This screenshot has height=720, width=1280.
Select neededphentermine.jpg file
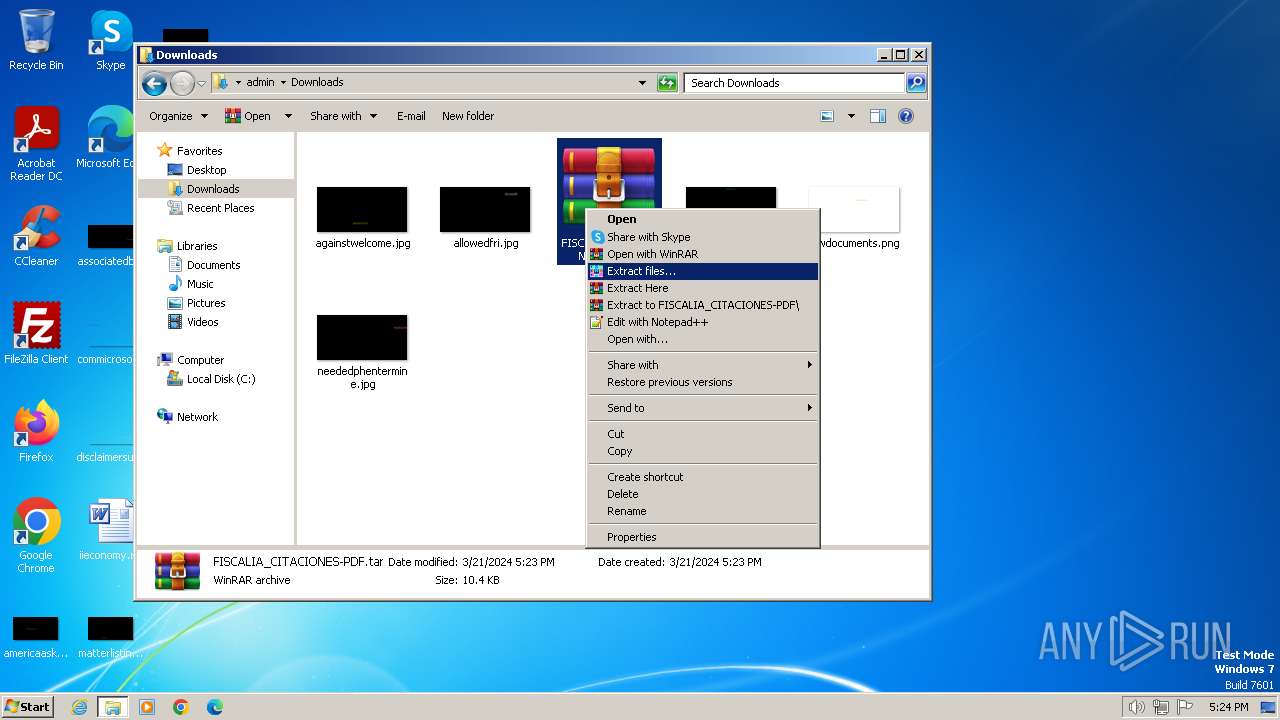(x=362, y=352)
